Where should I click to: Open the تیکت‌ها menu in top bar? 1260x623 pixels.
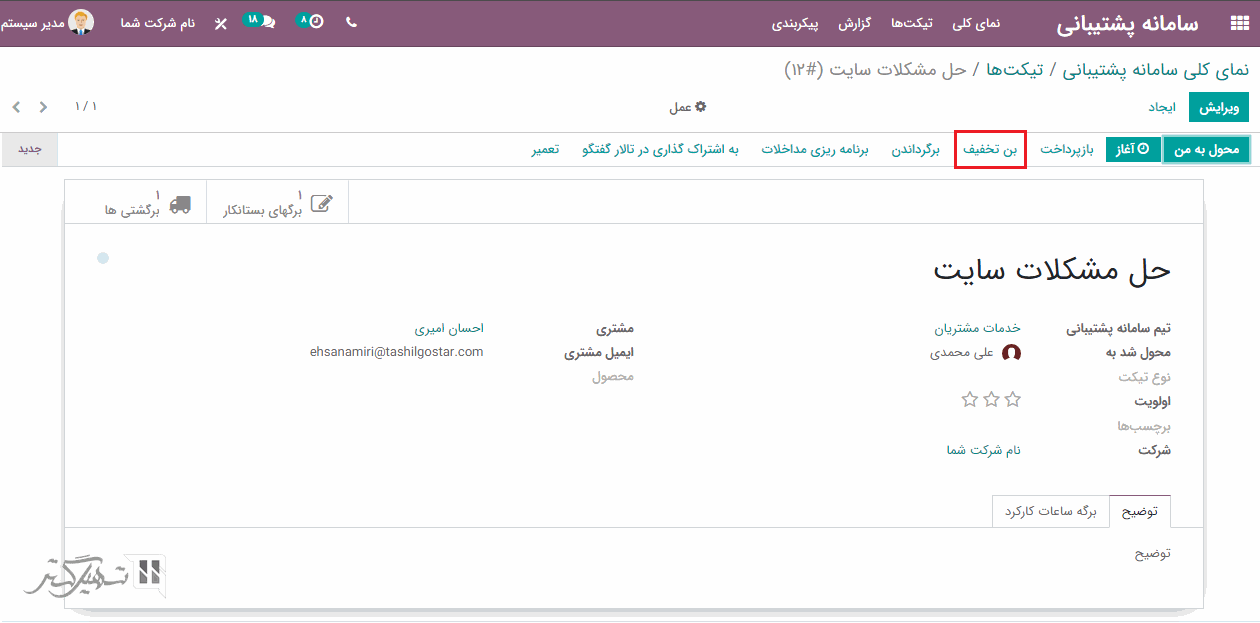[911, 23]
